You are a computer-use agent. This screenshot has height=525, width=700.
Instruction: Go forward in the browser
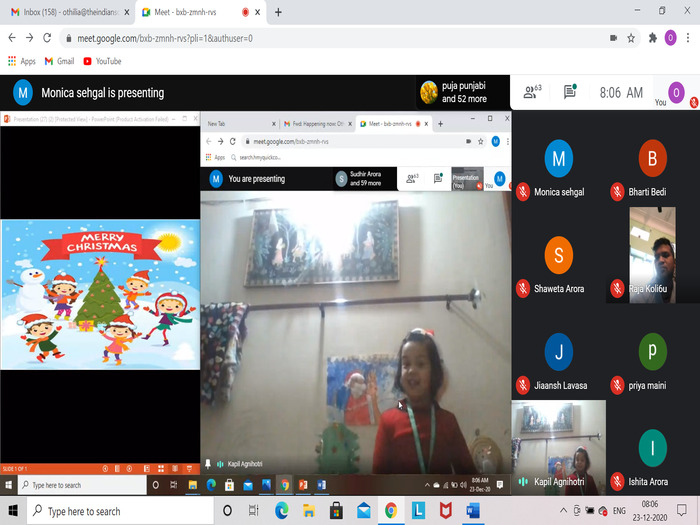[x=29, y=38]
